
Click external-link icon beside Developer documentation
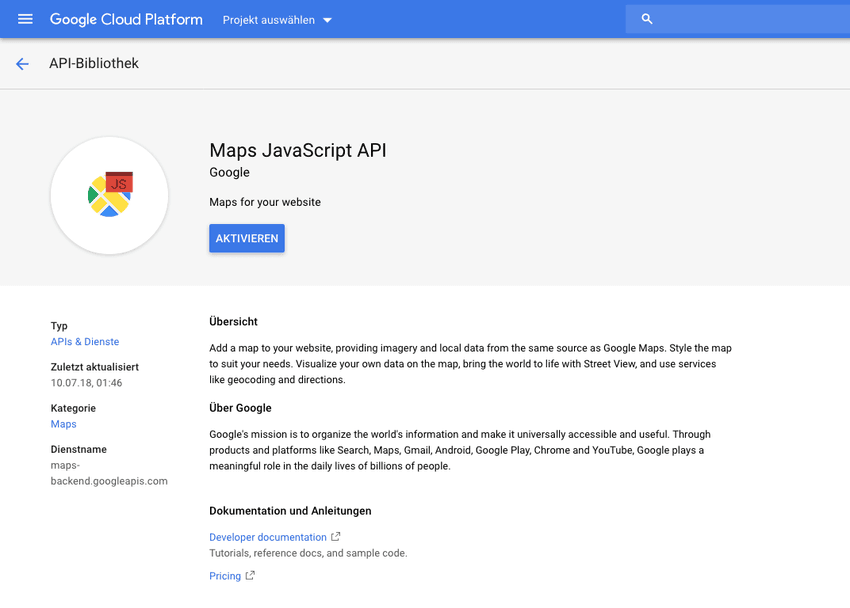pos(336,536)
